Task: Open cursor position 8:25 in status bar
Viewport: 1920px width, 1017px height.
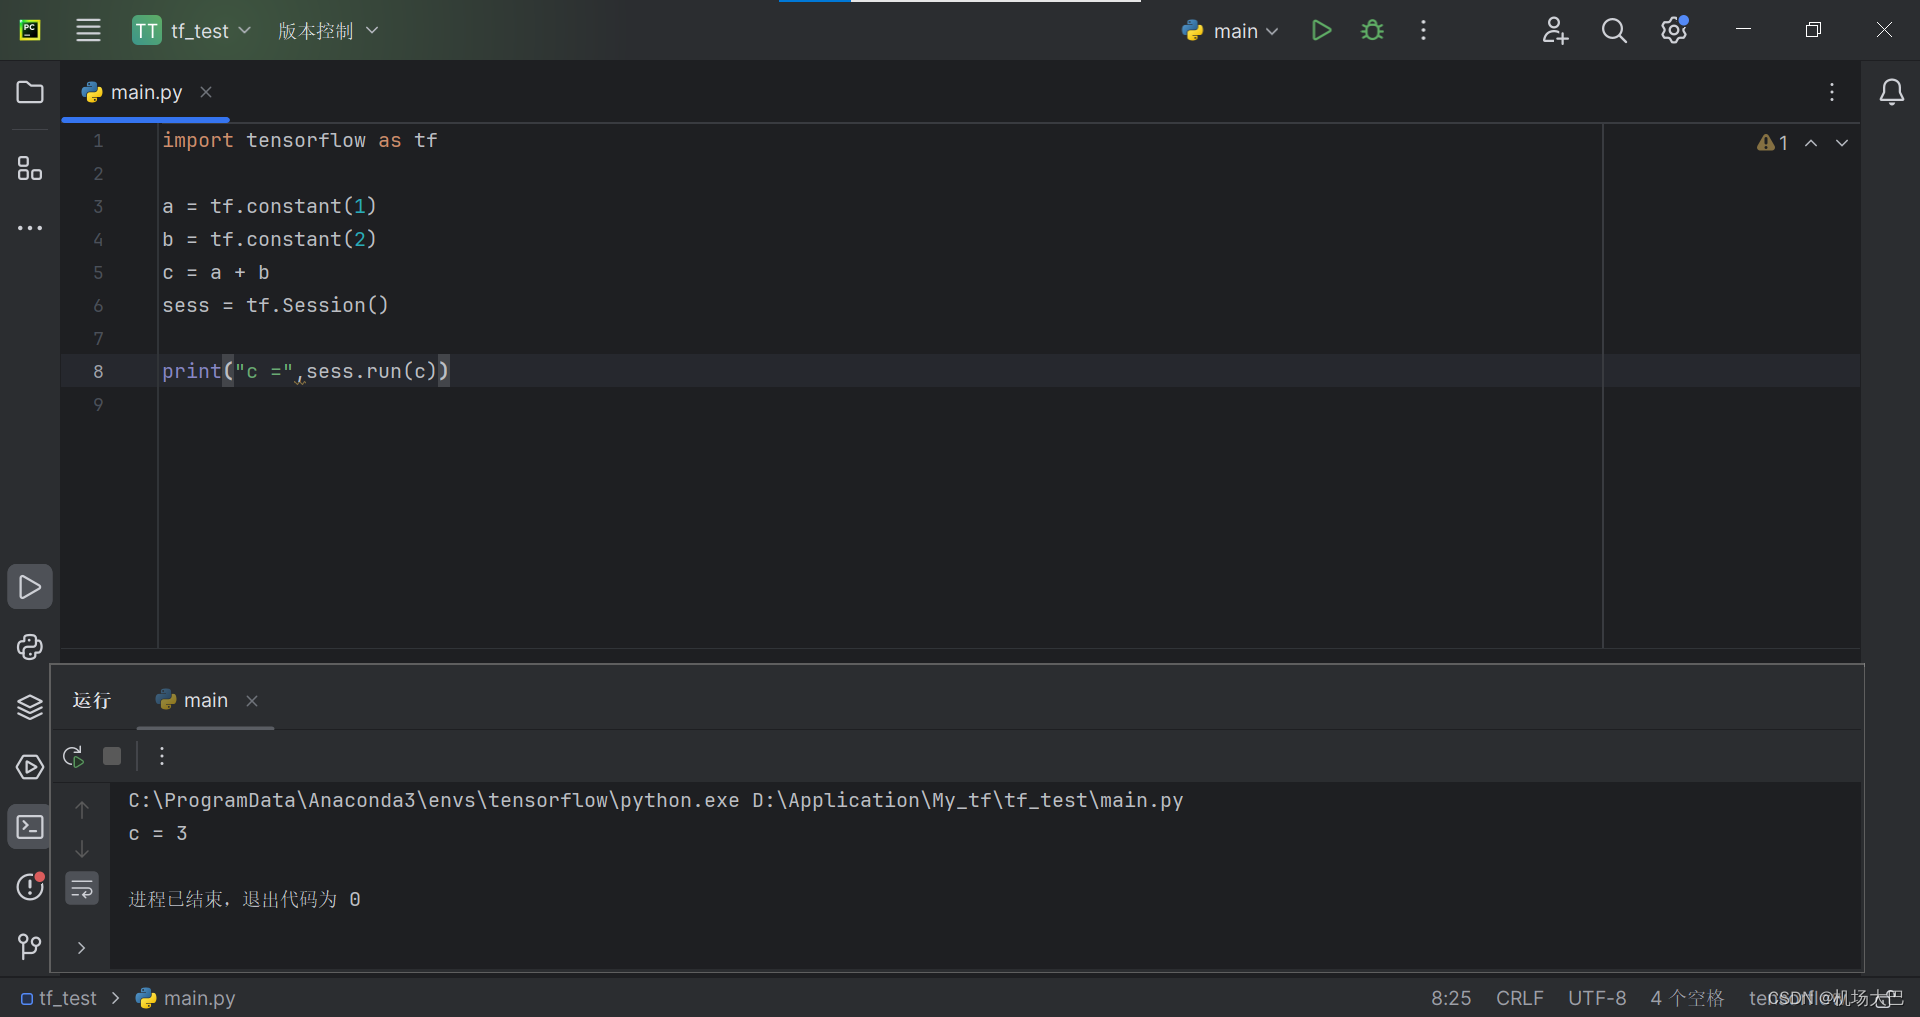Action: point(1451,998)
